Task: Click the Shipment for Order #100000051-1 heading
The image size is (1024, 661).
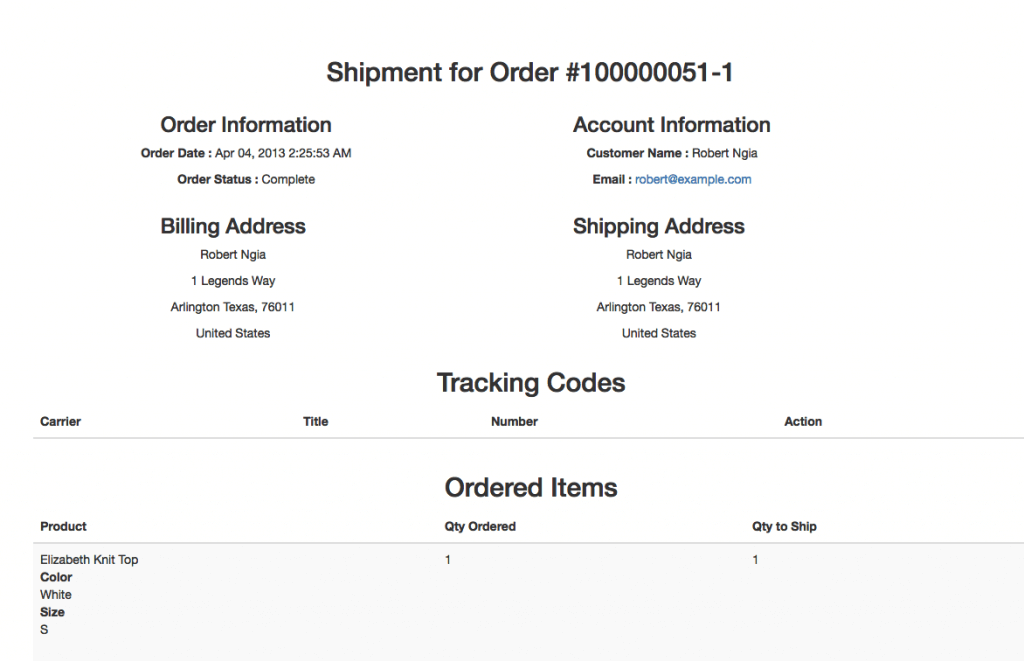Action: click(x=531, y=73)
